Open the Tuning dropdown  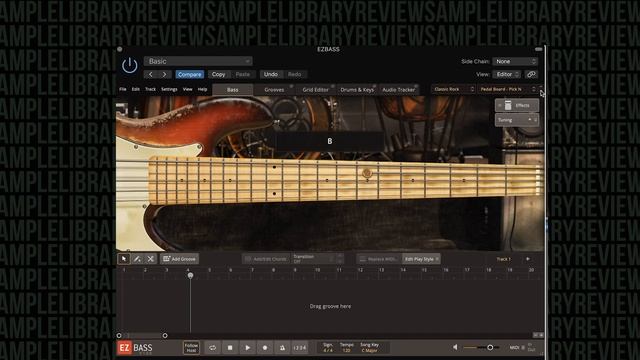tap(517, 120)
